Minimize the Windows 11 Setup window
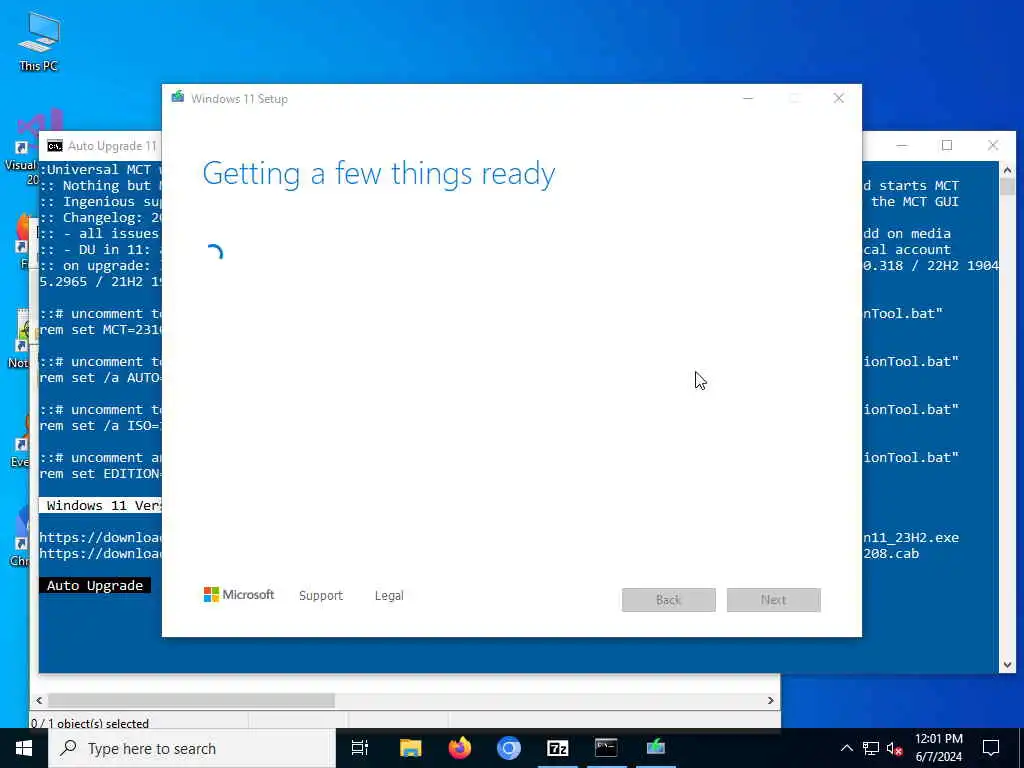This screenshot has height=768, width=1024. 748,99
